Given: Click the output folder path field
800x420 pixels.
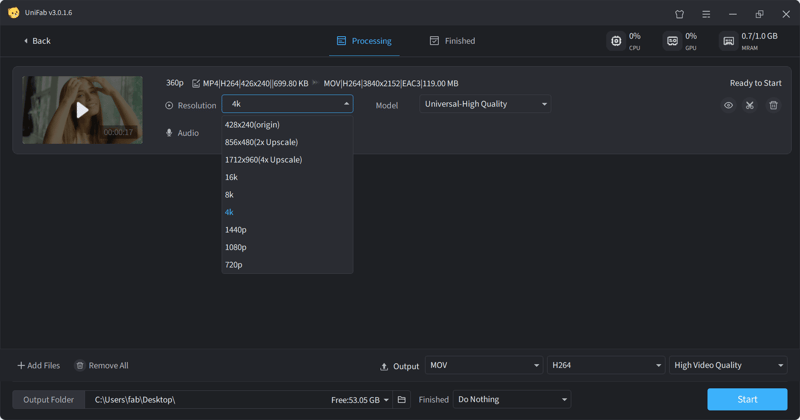Looking at the screenshot, I should 205,400.
